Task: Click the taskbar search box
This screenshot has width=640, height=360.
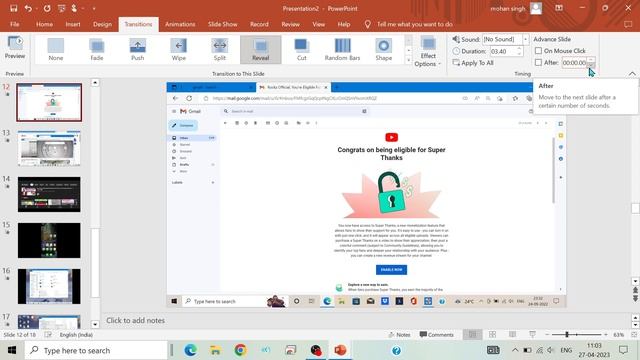Action: [x=96, y=350]
